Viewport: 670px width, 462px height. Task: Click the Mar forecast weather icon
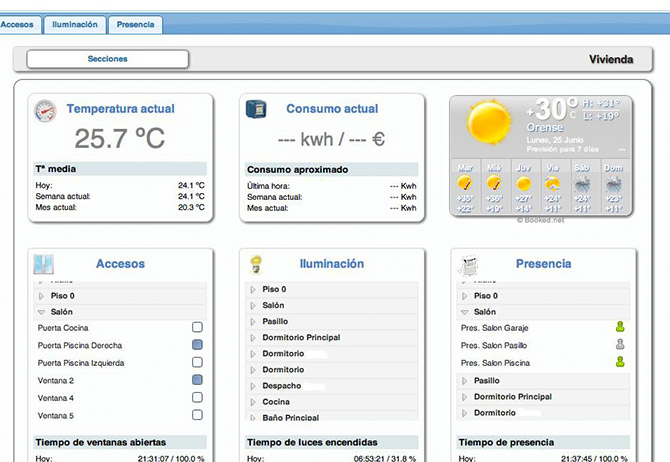464,183
